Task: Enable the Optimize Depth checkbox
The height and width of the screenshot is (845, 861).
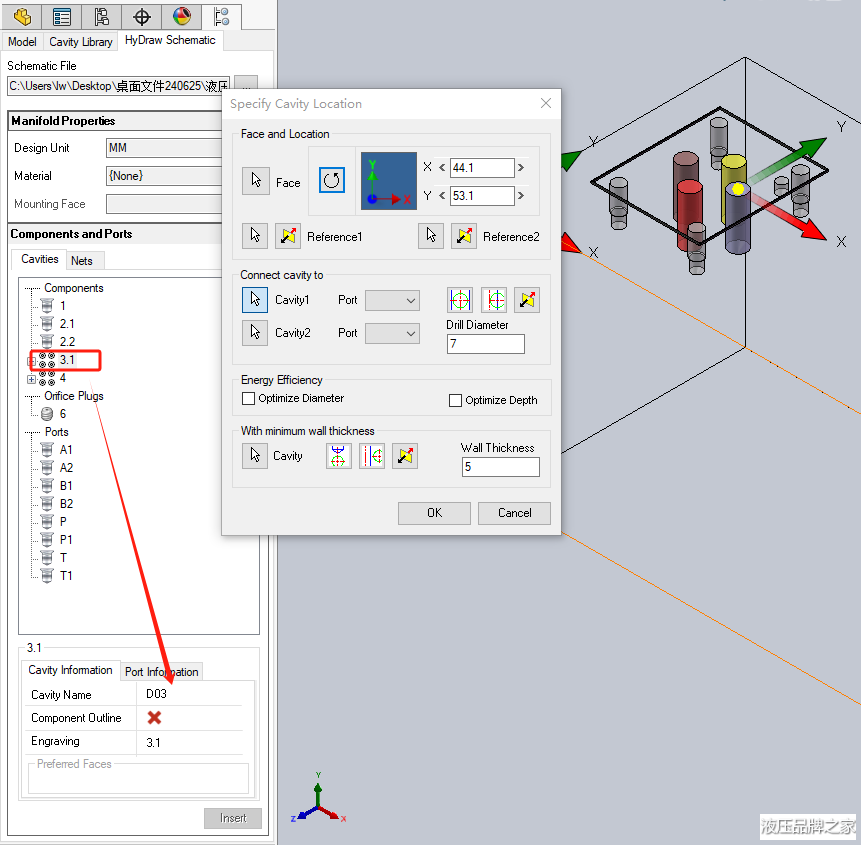Action: 456,400
